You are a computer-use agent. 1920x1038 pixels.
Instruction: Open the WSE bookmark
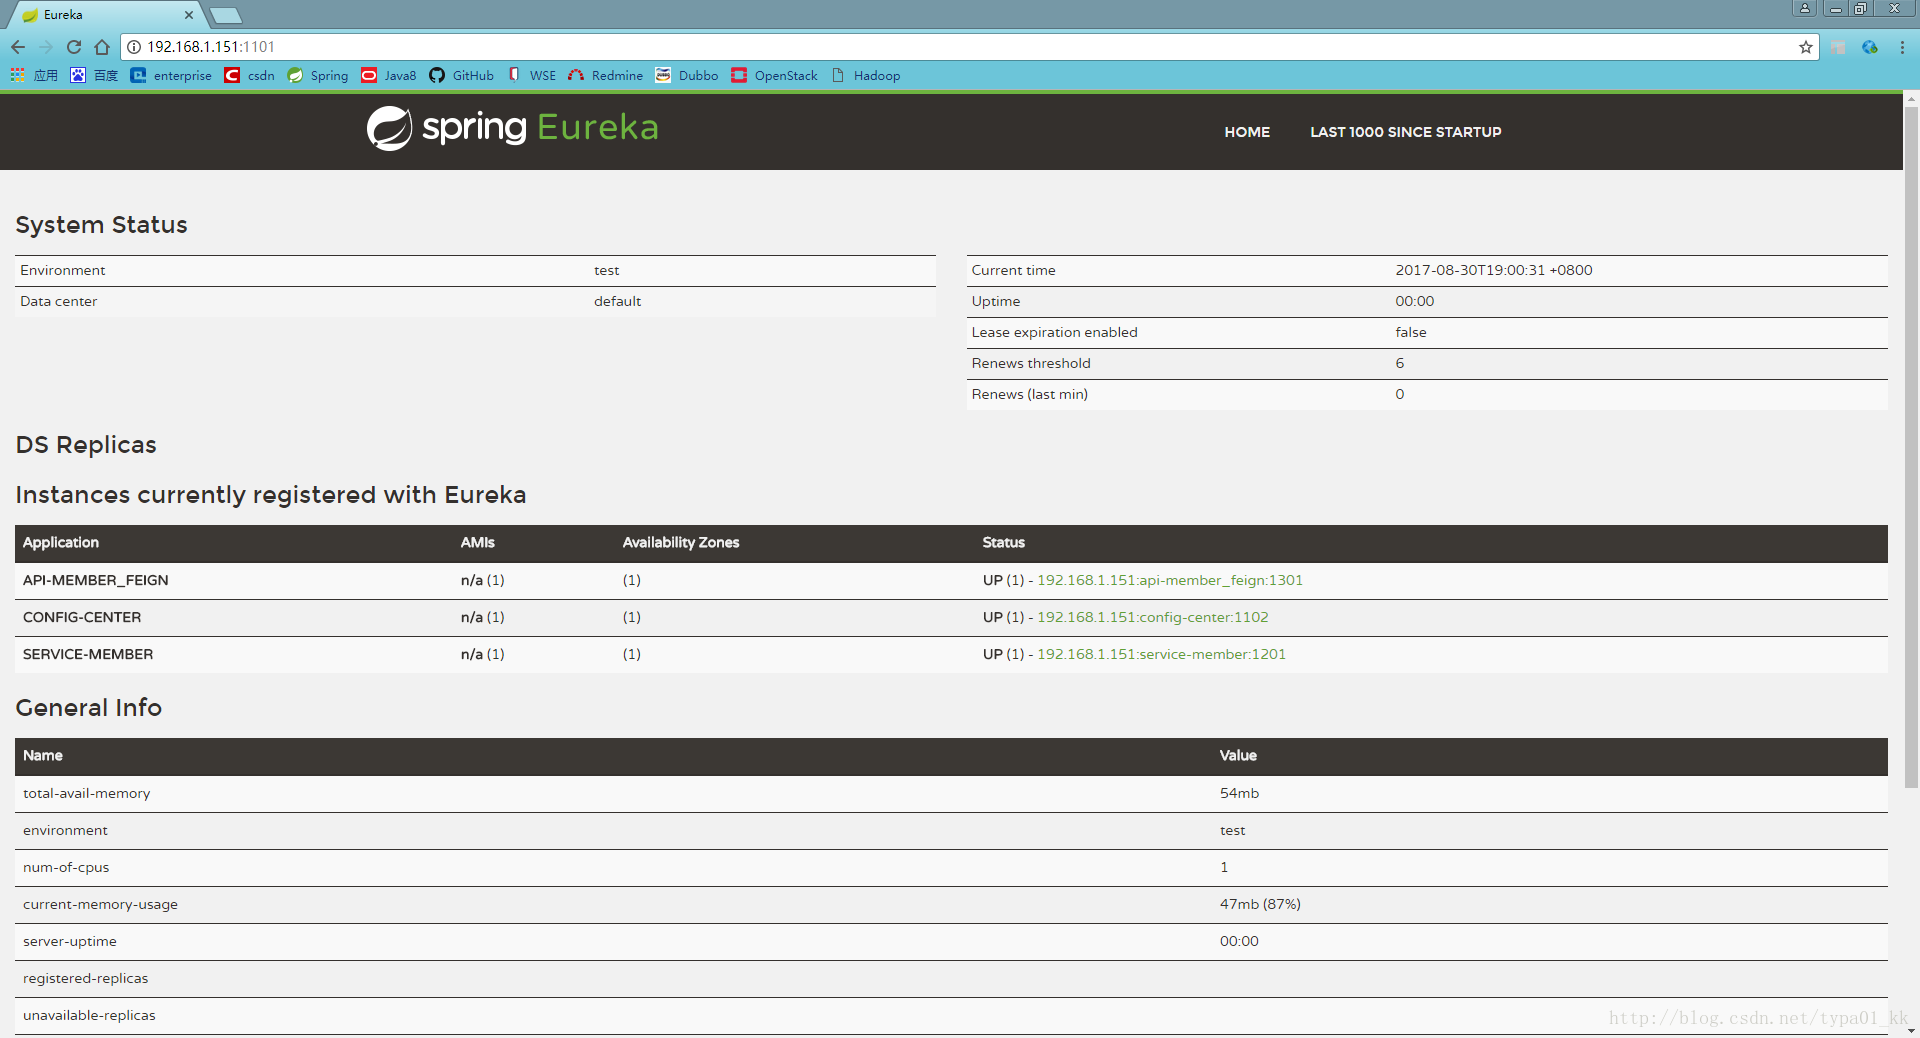click(532, 75)
